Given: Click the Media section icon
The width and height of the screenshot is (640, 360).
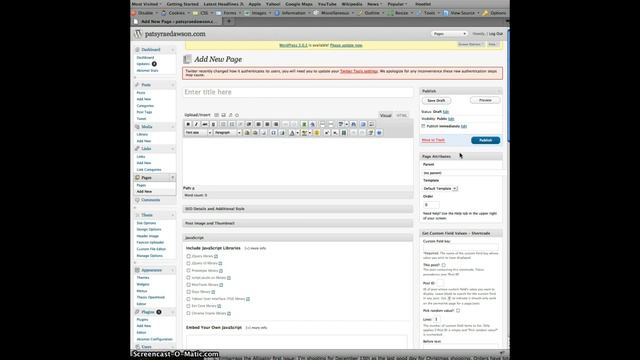Looking at the screenshot, I should point(138,127).
